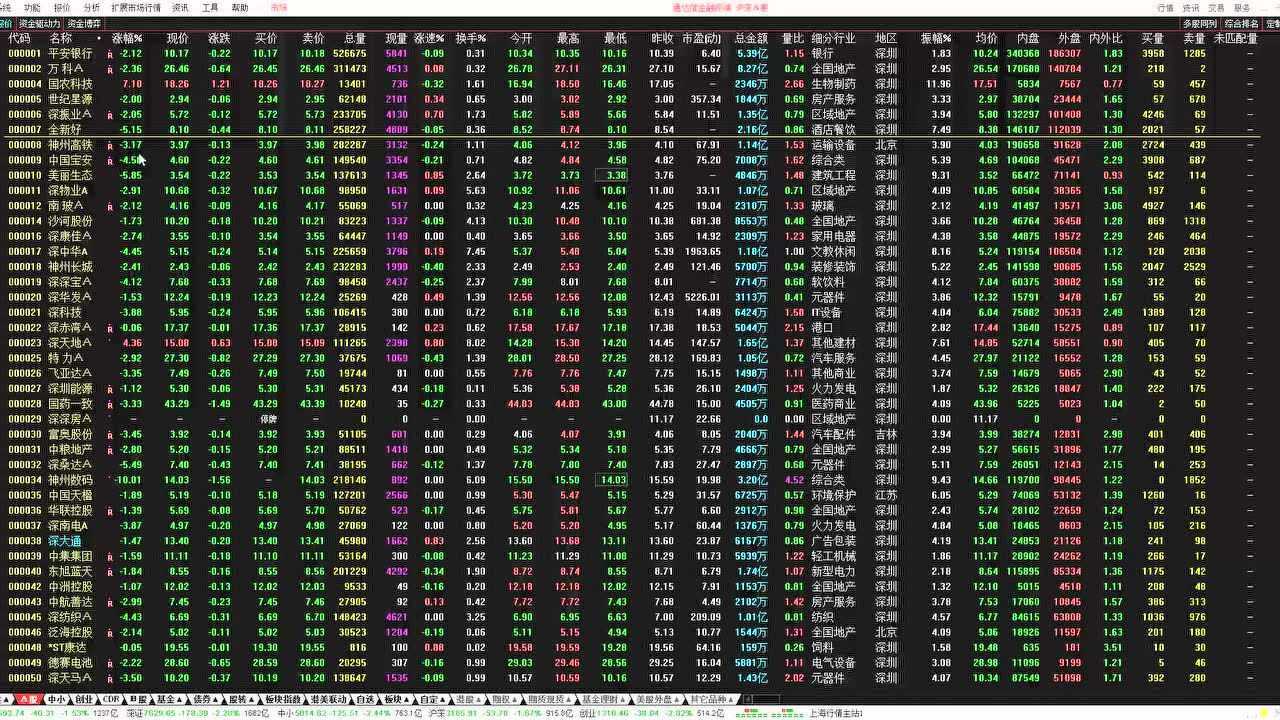
Task: Sort by 现价 column header
Action: point(177,38)
